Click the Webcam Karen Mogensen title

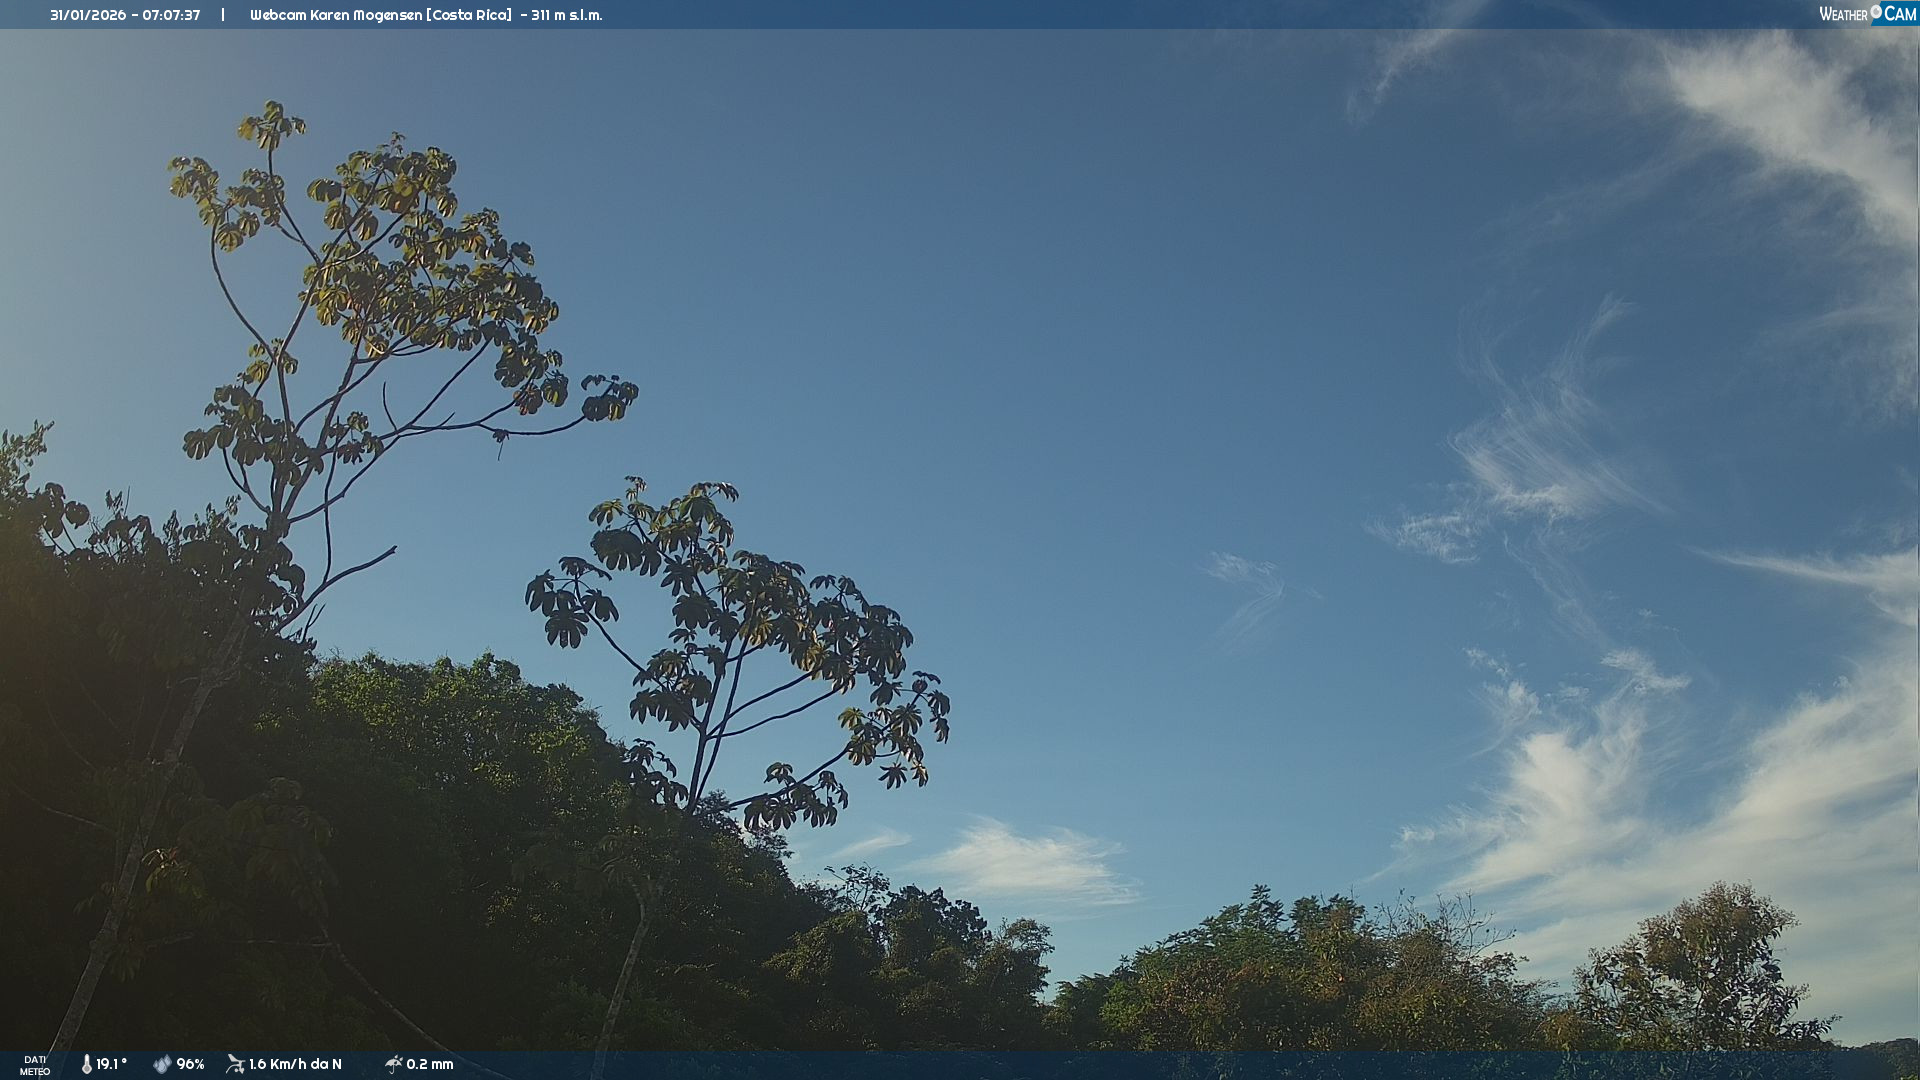pos(336,15)
